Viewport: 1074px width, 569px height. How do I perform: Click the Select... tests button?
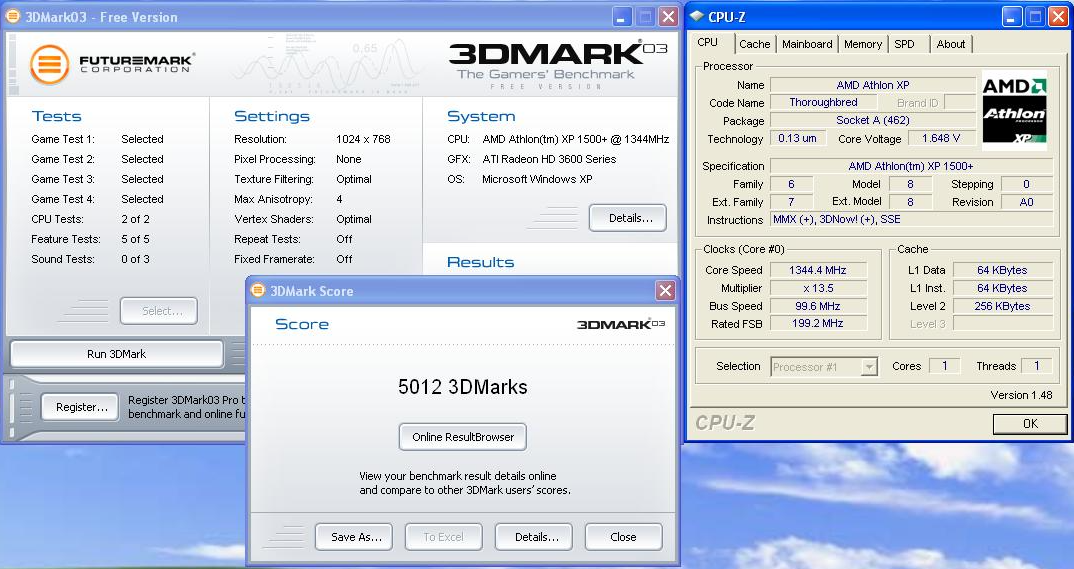tap(159, 311)
